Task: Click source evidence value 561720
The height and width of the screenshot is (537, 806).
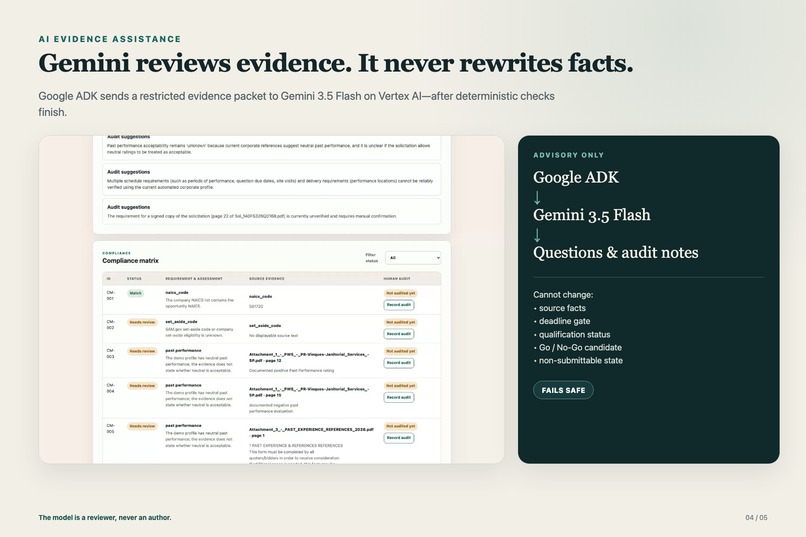Action: click(256, 306)
